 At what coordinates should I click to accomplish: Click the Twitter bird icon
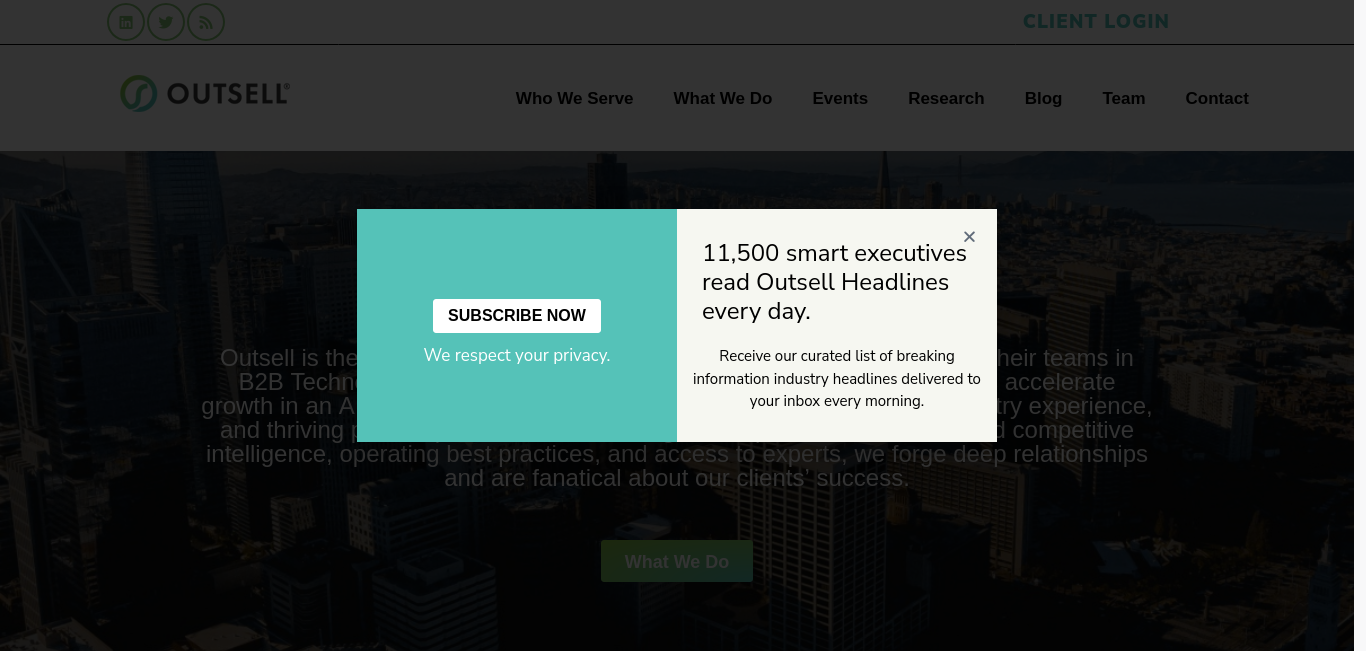tap(166, 22)
